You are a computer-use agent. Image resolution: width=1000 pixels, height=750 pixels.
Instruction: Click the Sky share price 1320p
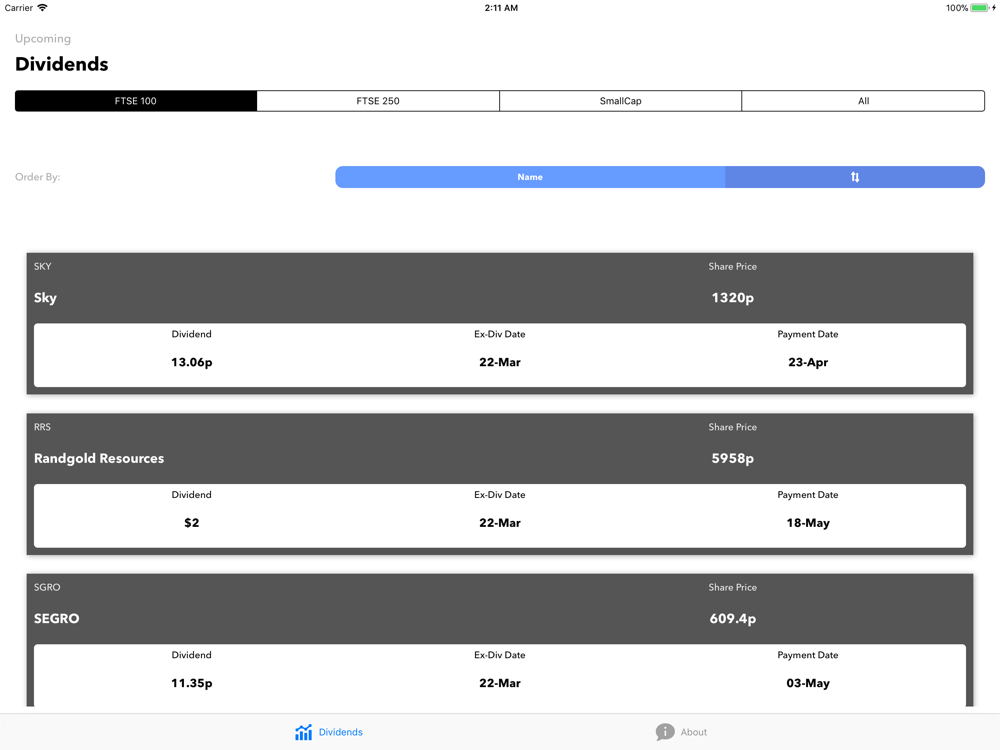point(733,298)
